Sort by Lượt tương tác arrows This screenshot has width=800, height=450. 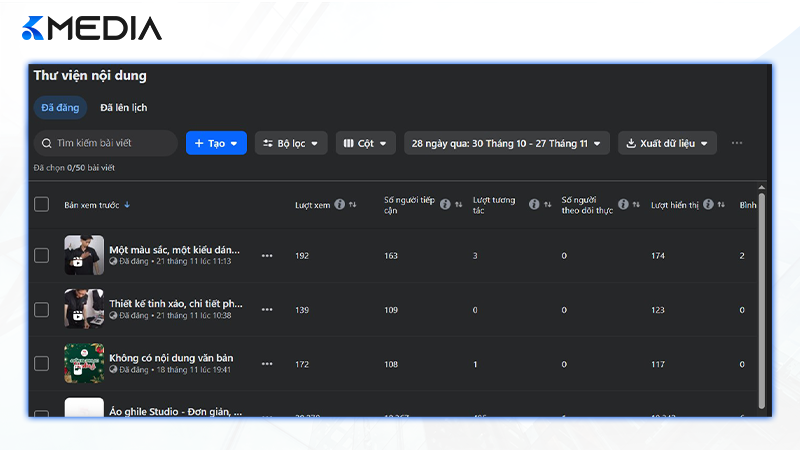547,205
